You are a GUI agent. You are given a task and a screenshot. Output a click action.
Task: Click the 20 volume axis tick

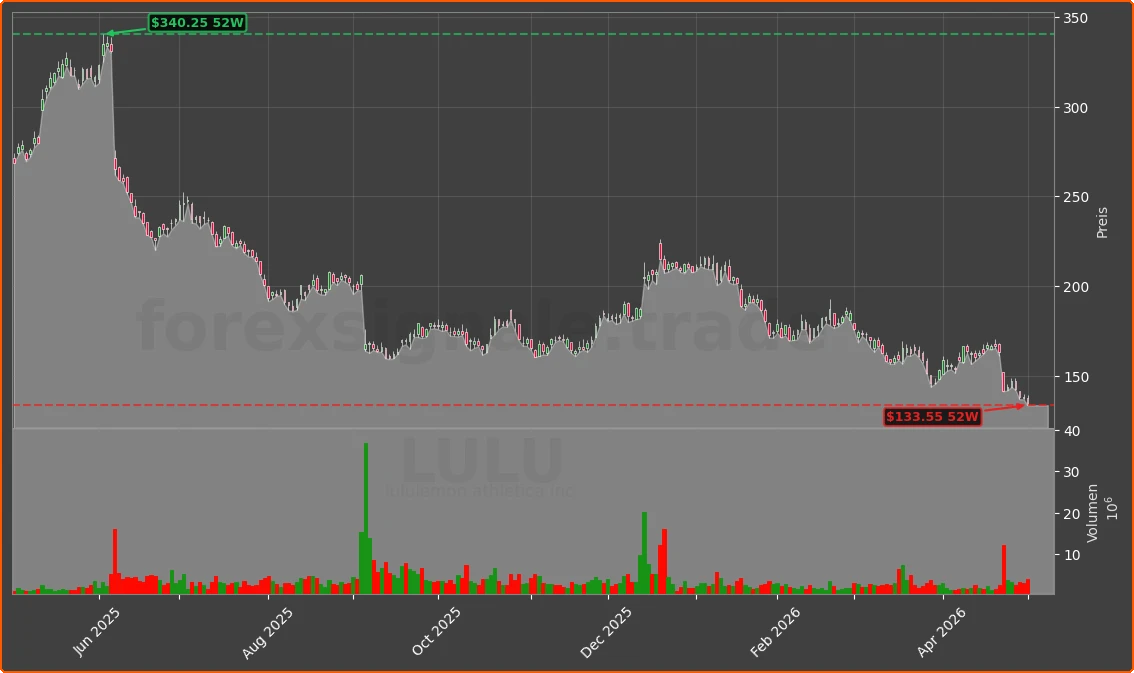pyautogui.click(x=1072, y=514)
